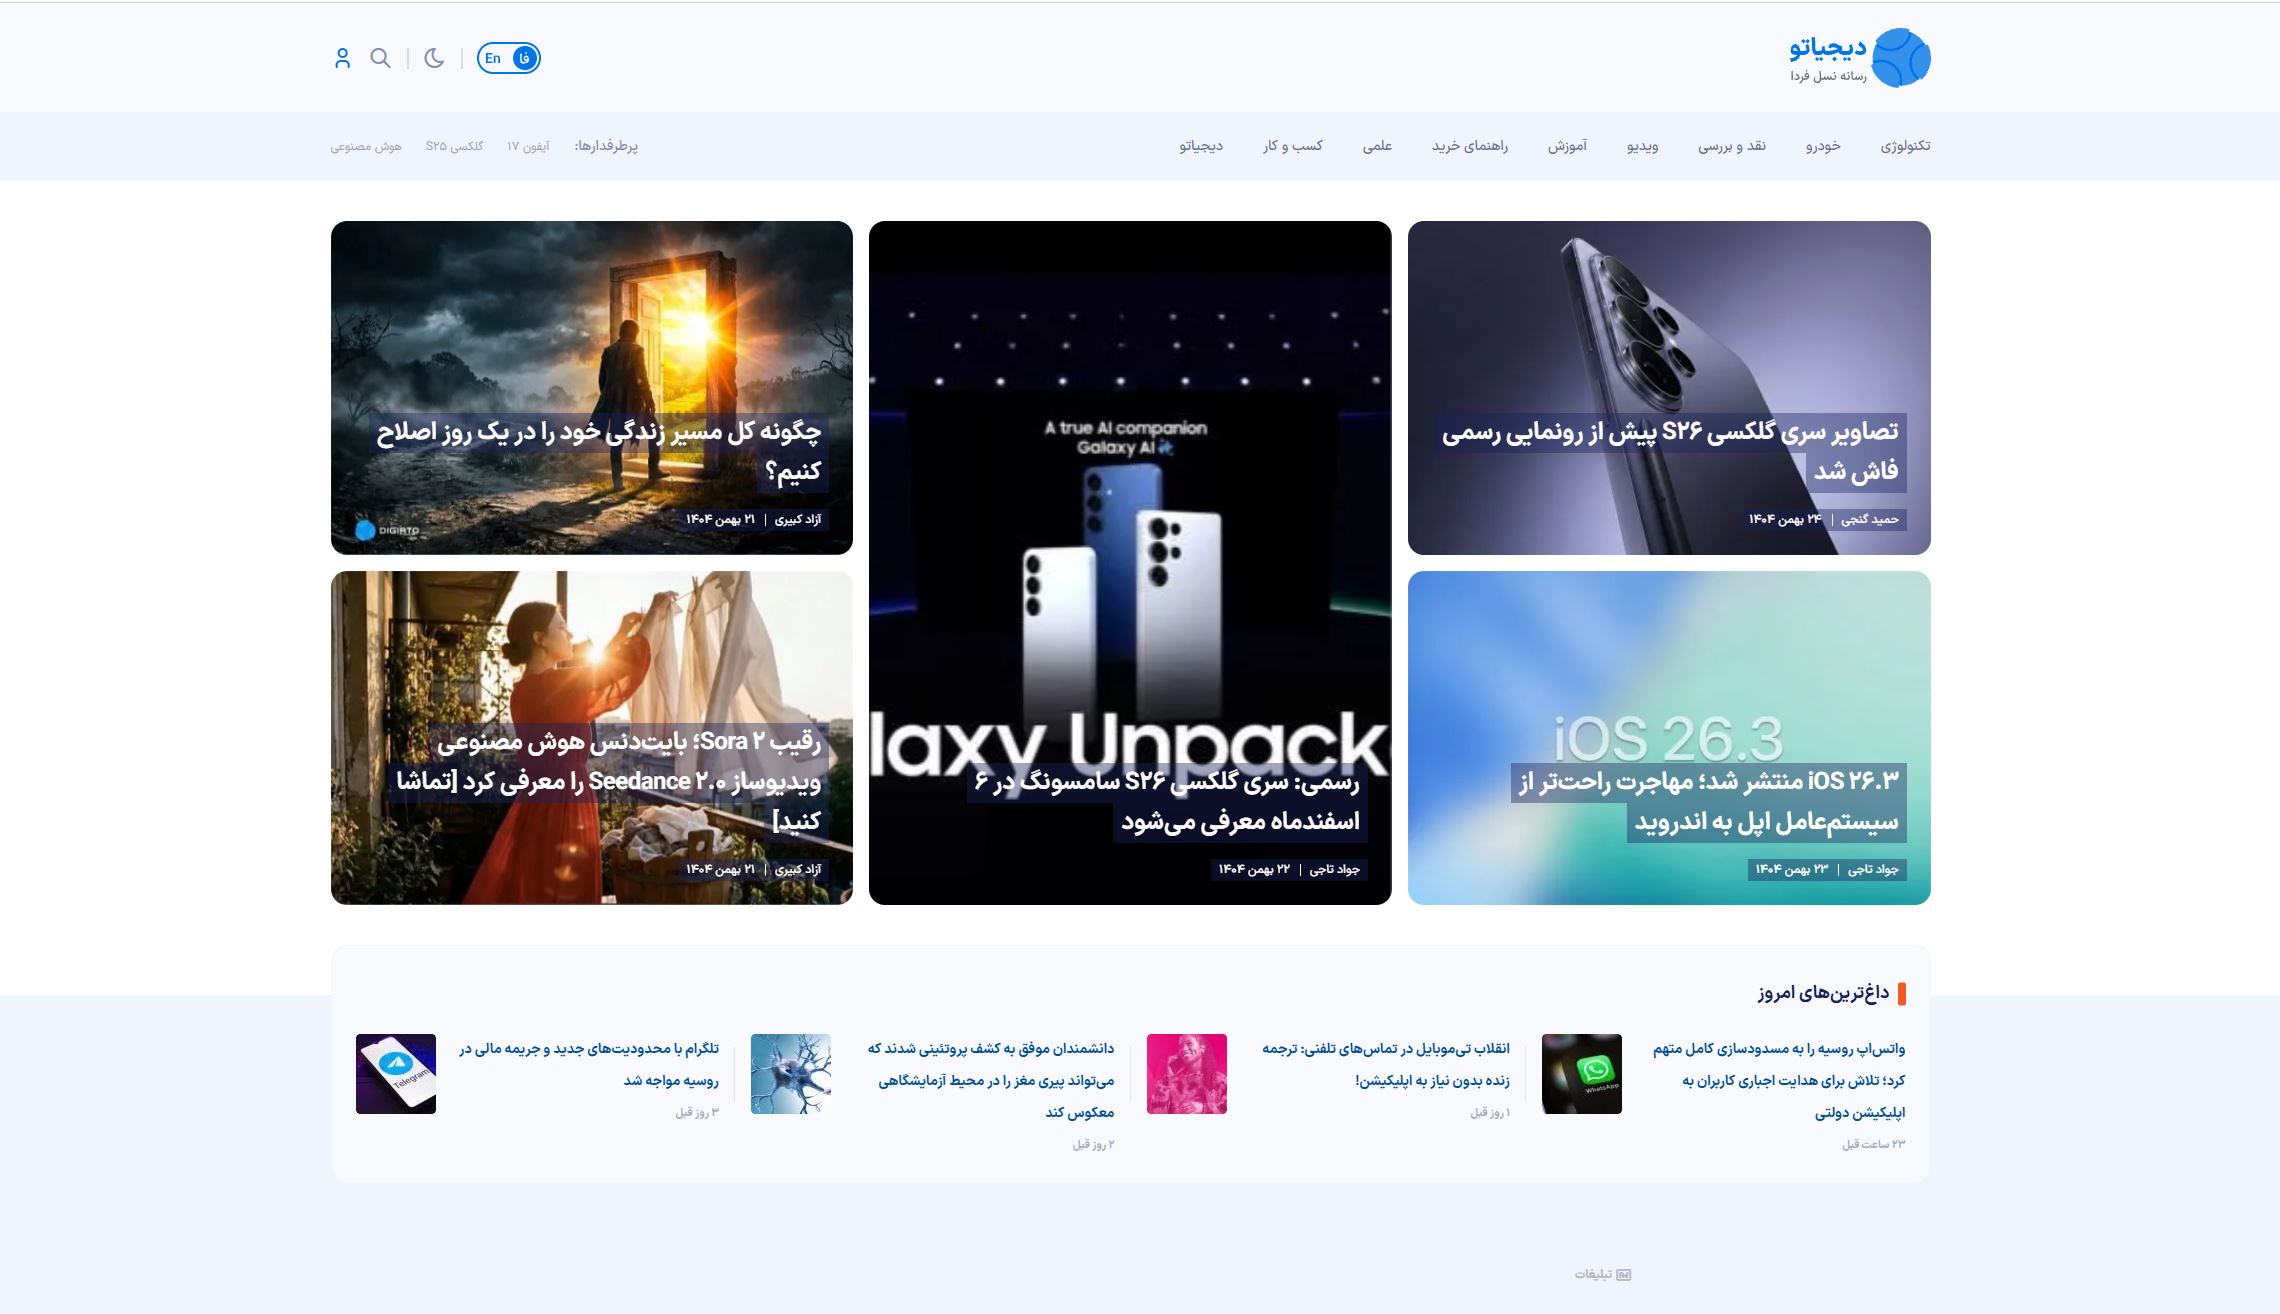The height and width of the screenshot is (1314, 2280).
Task: Open the ویدیو menu
Action: [1642, 146]
